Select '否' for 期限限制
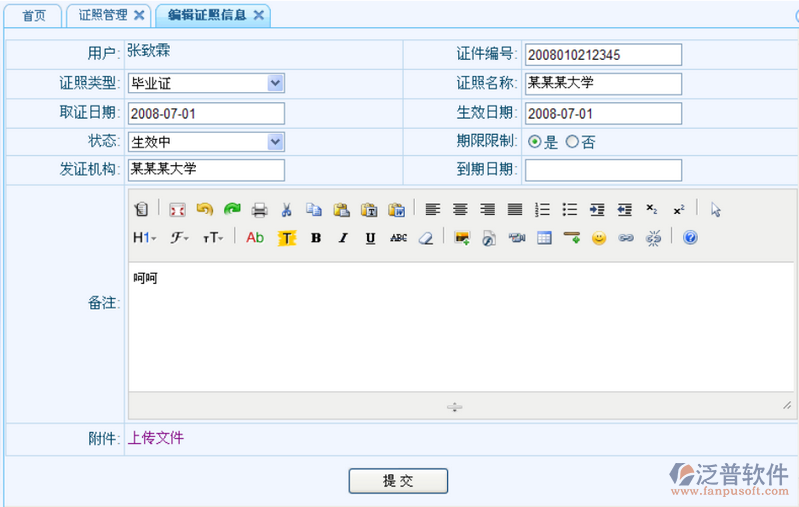Screen dimensions: 799x507 (x=572, y=142)
